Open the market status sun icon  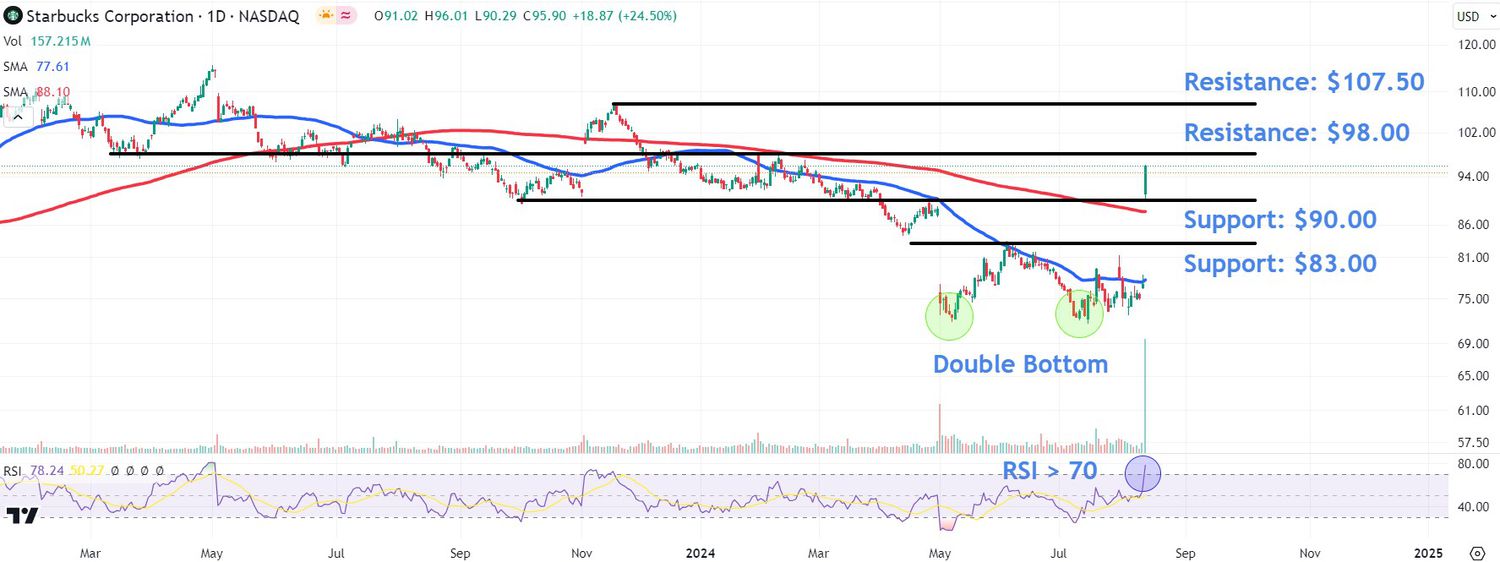tap(325, 16)
